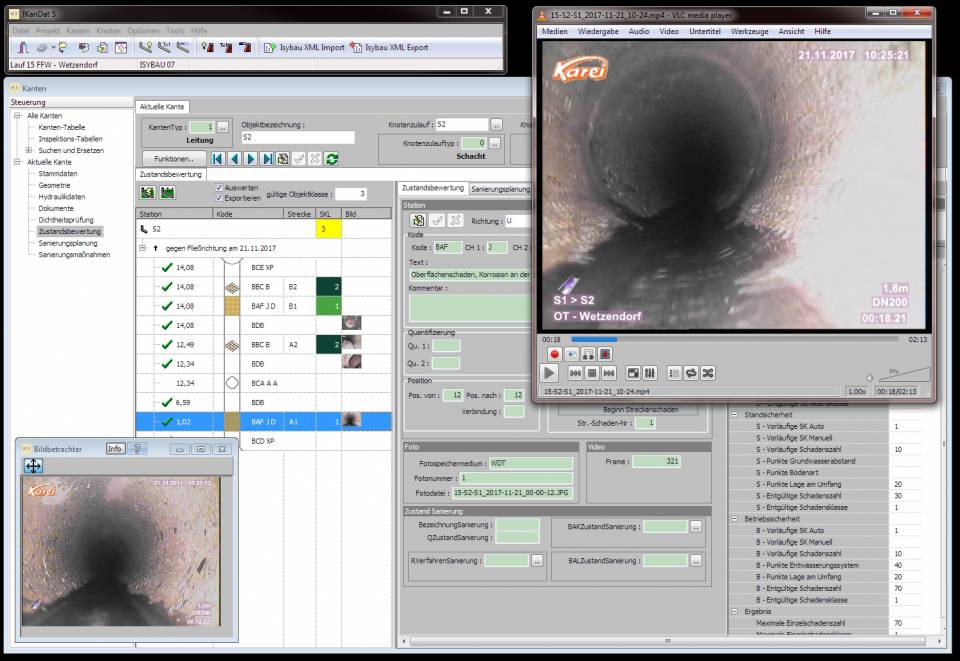Image resolution: width=960 pixels, height=661 pixels.
Task: Click the third pipe icon in IKanDat toolbar
Action: [182, 47]
